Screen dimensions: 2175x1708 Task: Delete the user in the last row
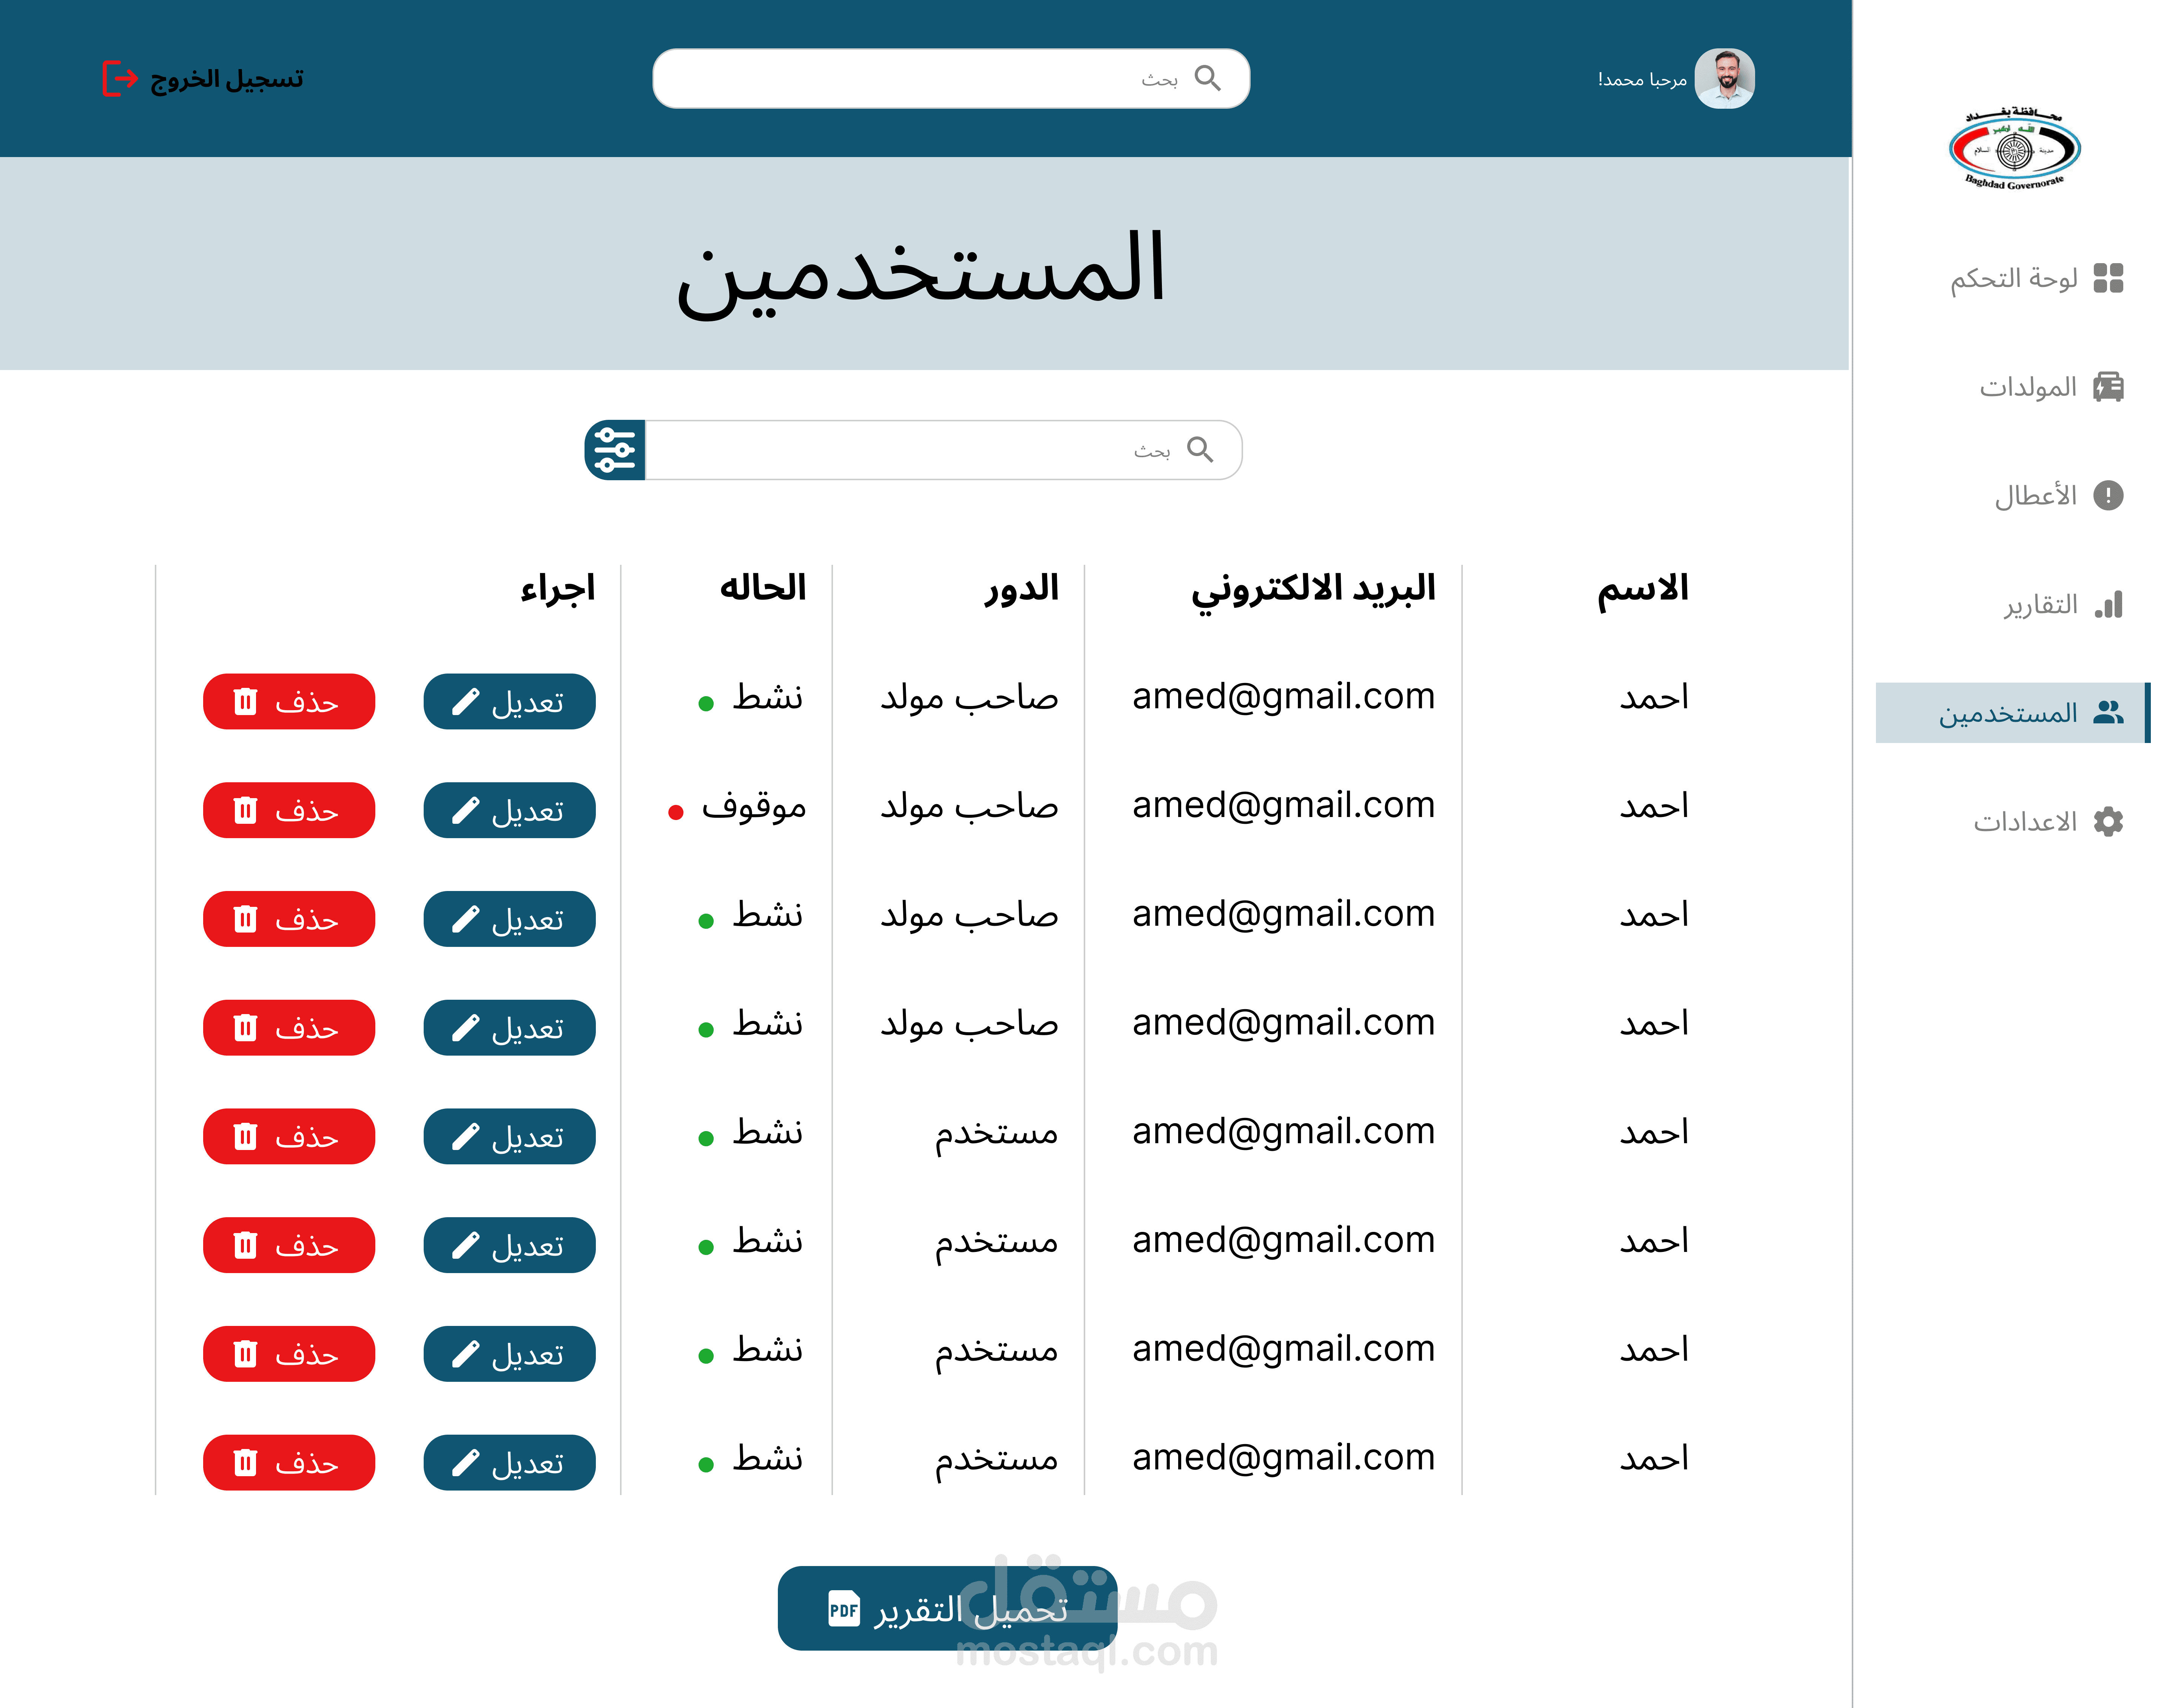pyautogui.click(x=288, y=1462)
